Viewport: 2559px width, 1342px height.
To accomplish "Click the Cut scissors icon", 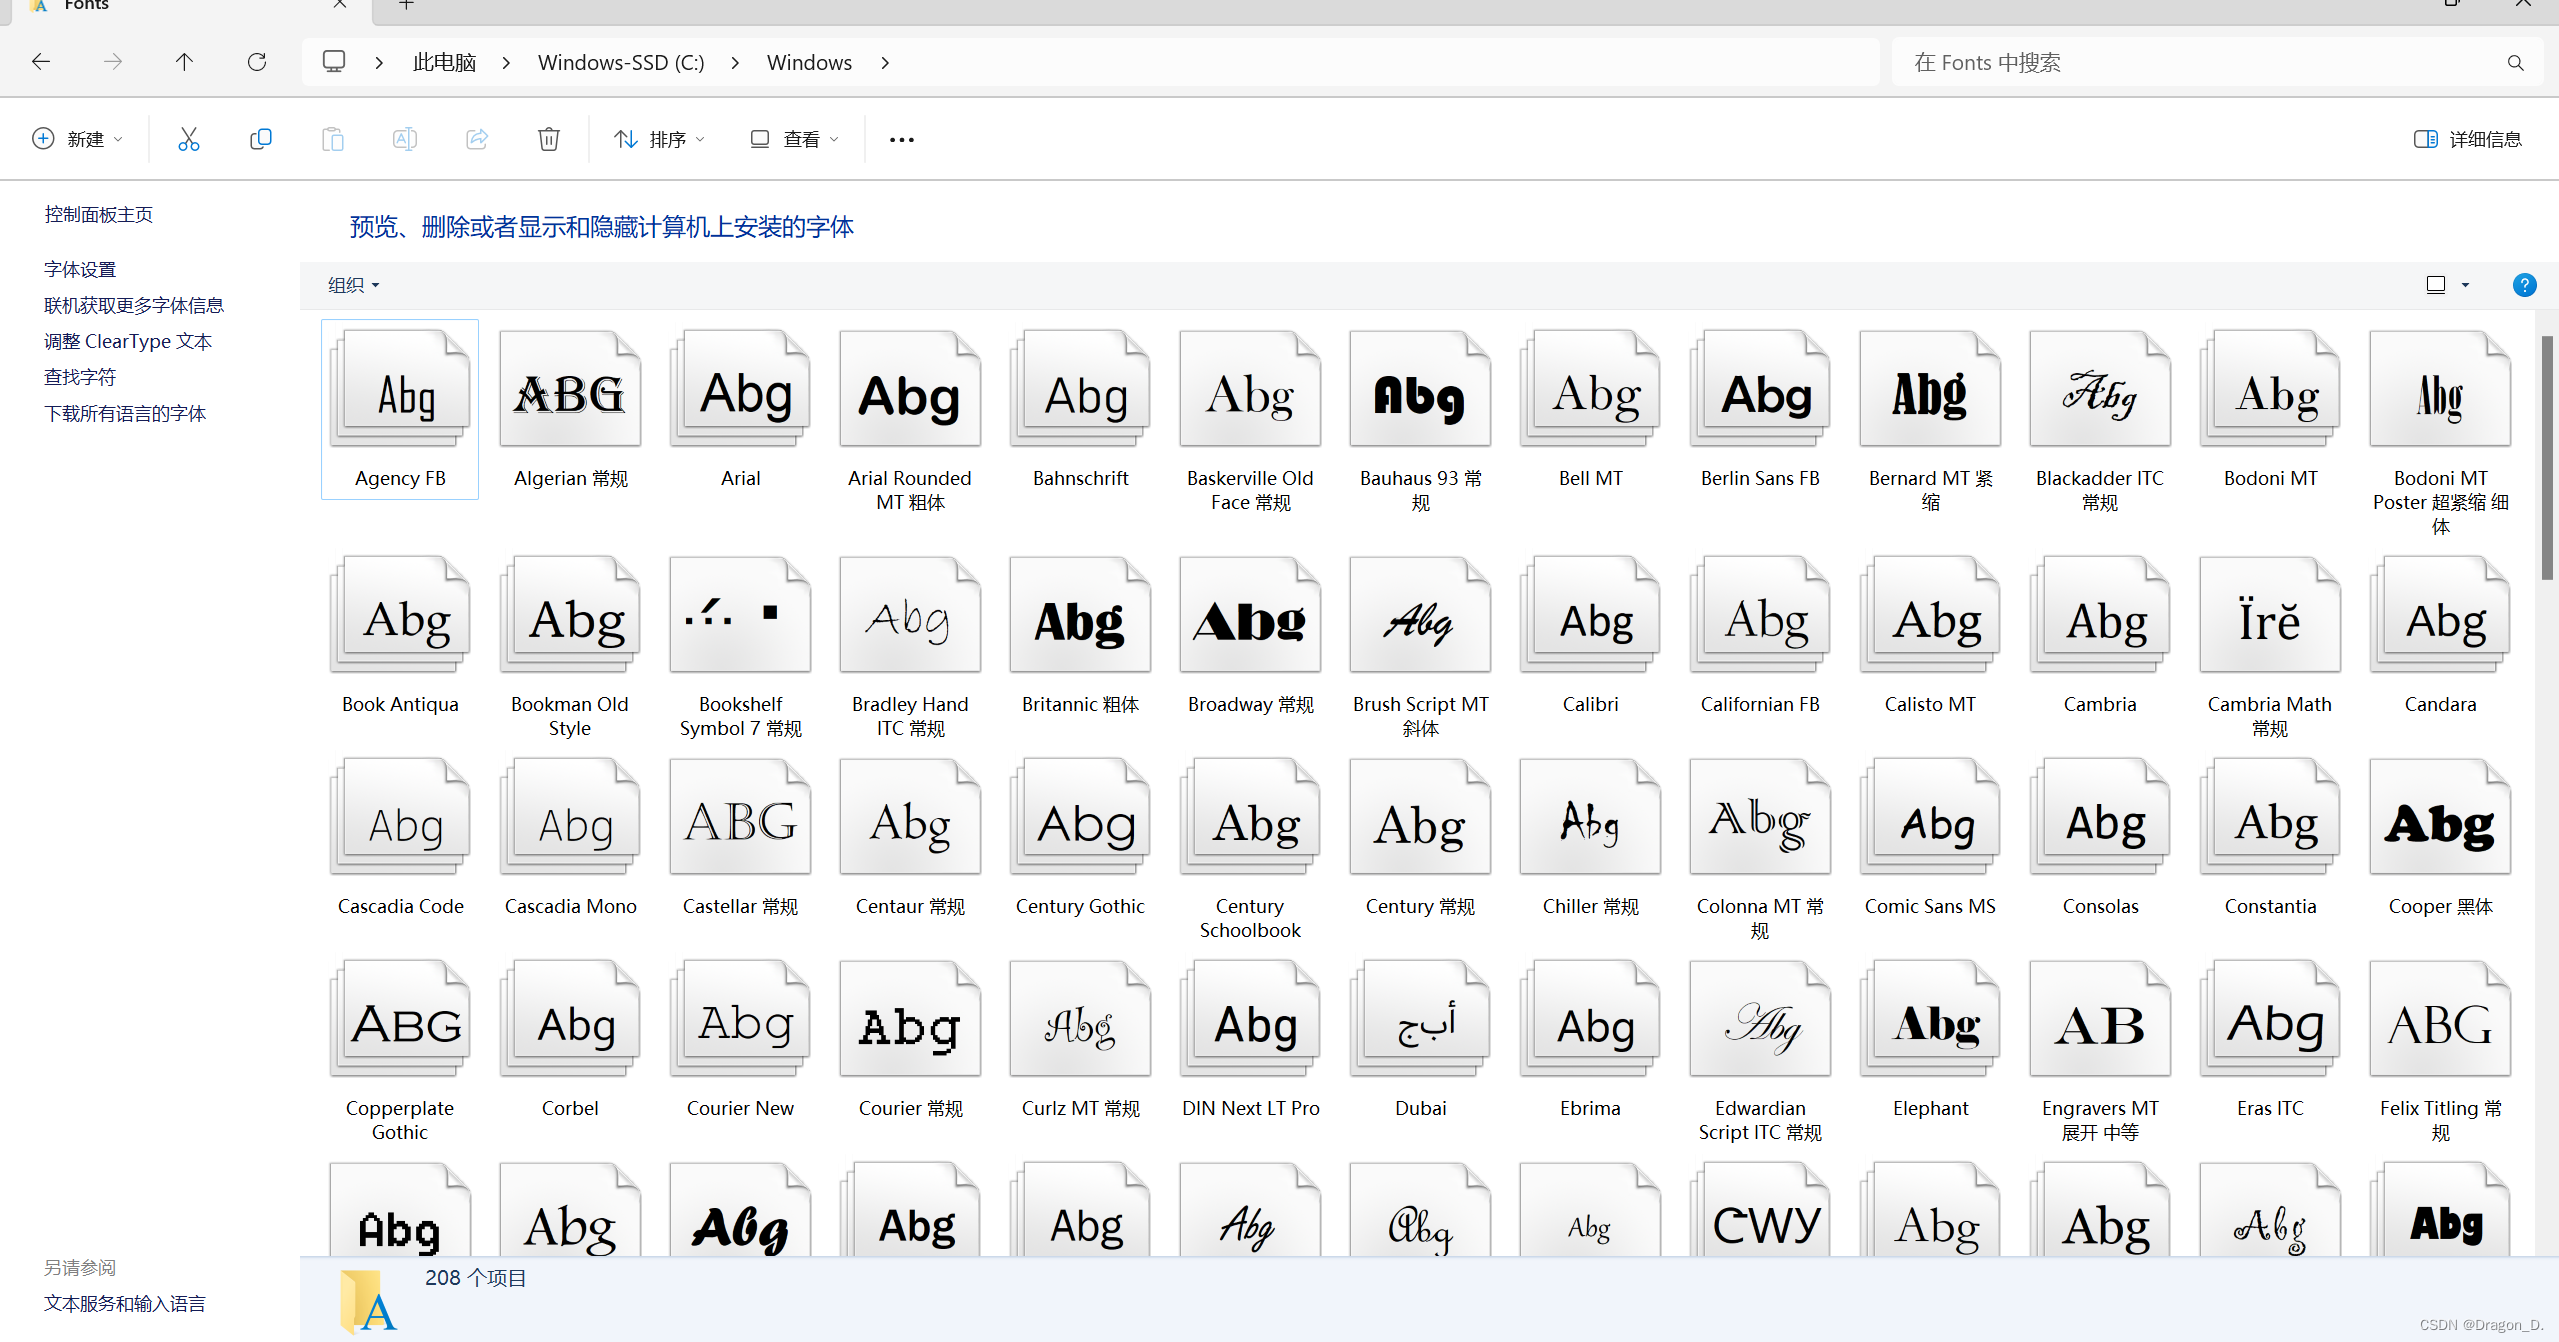I will coord(188,139).
